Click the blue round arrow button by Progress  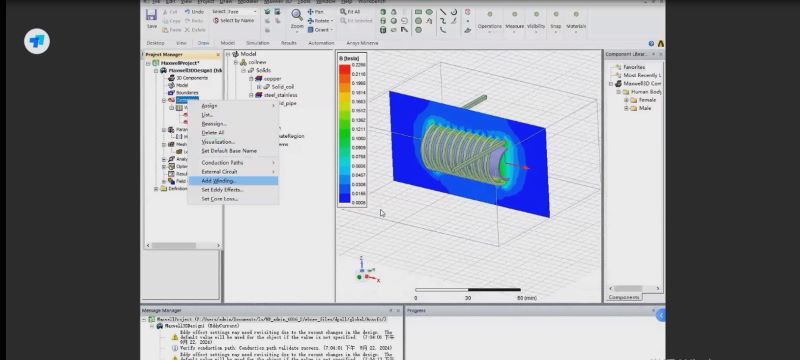coord(661,315)
